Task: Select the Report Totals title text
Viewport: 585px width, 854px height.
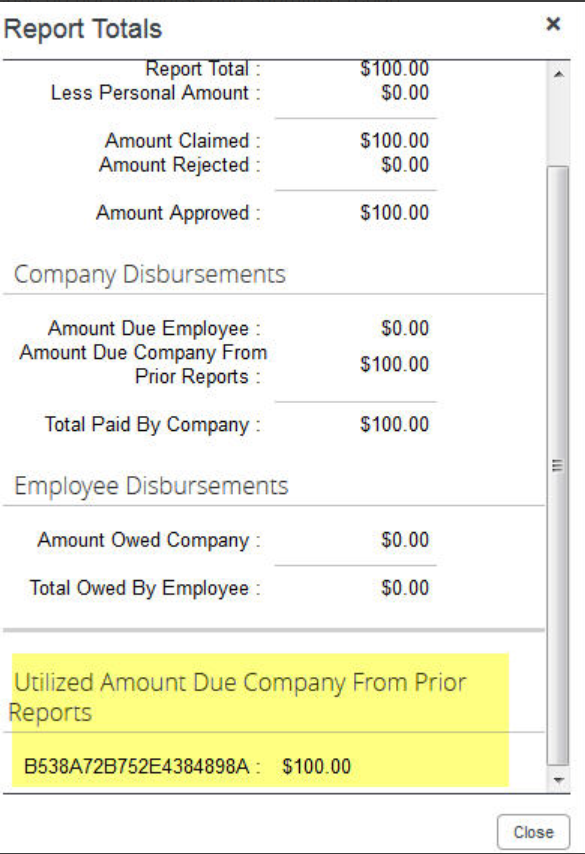Action: 83,28
